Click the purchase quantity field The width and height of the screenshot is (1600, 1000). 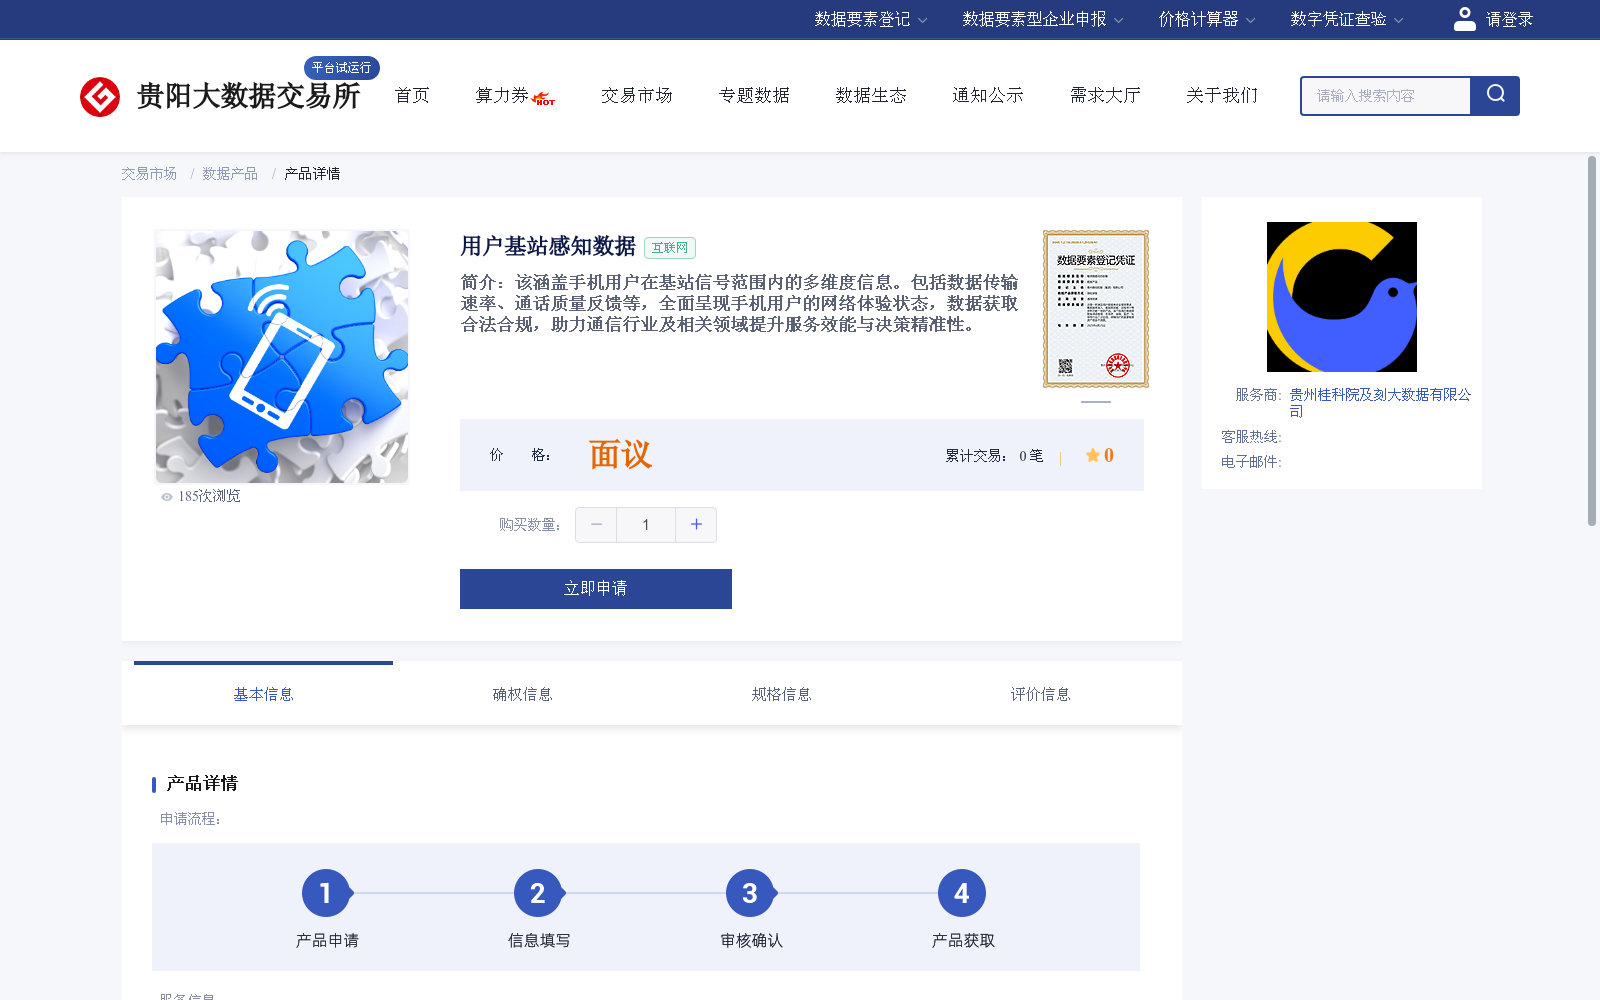click(x=646, y=525)
